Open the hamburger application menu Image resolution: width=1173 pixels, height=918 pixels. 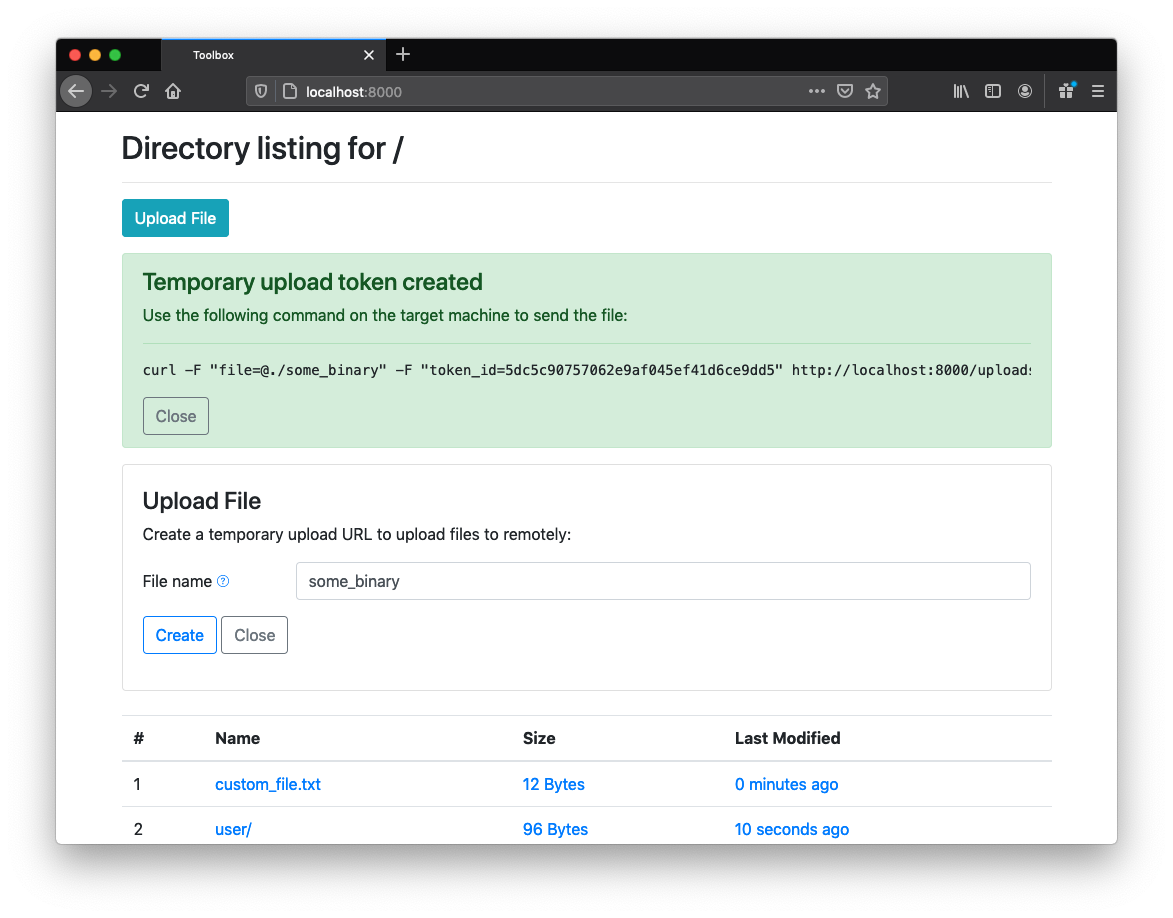pyautogui.click(x=1097, y=91)
